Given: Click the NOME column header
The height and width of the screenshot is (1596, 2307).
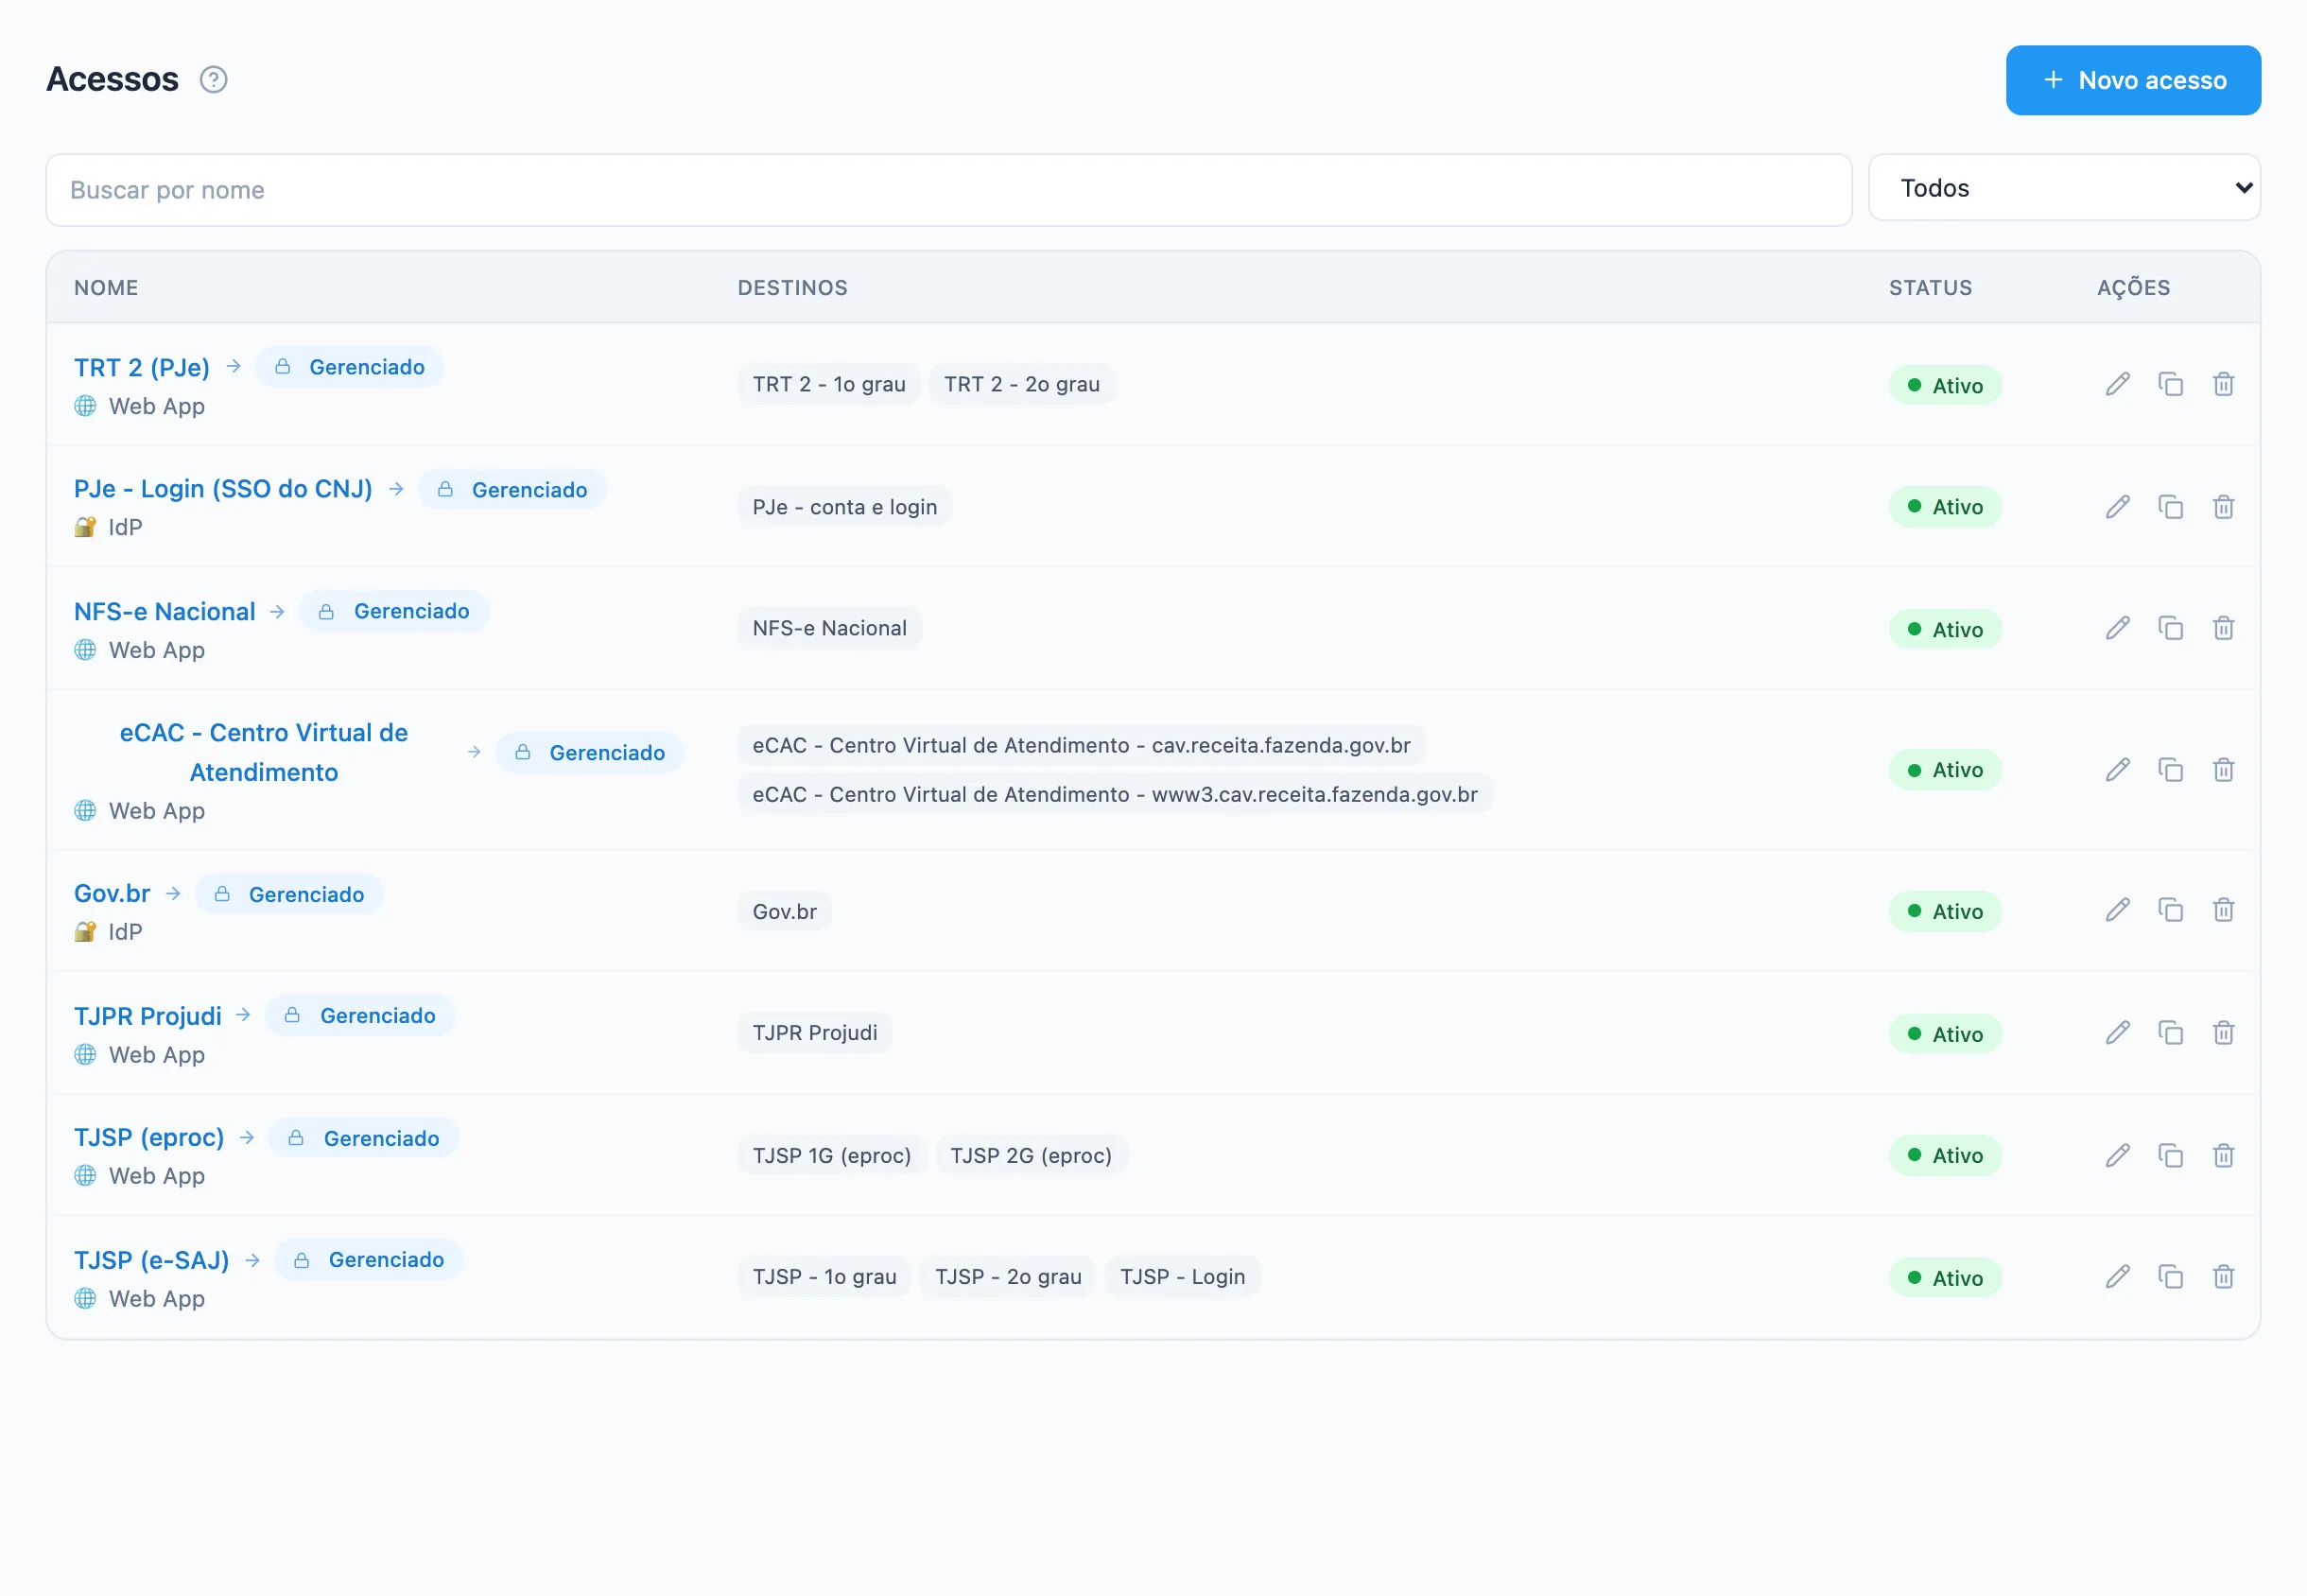Looking at the screenshot, I should (106, 288).
